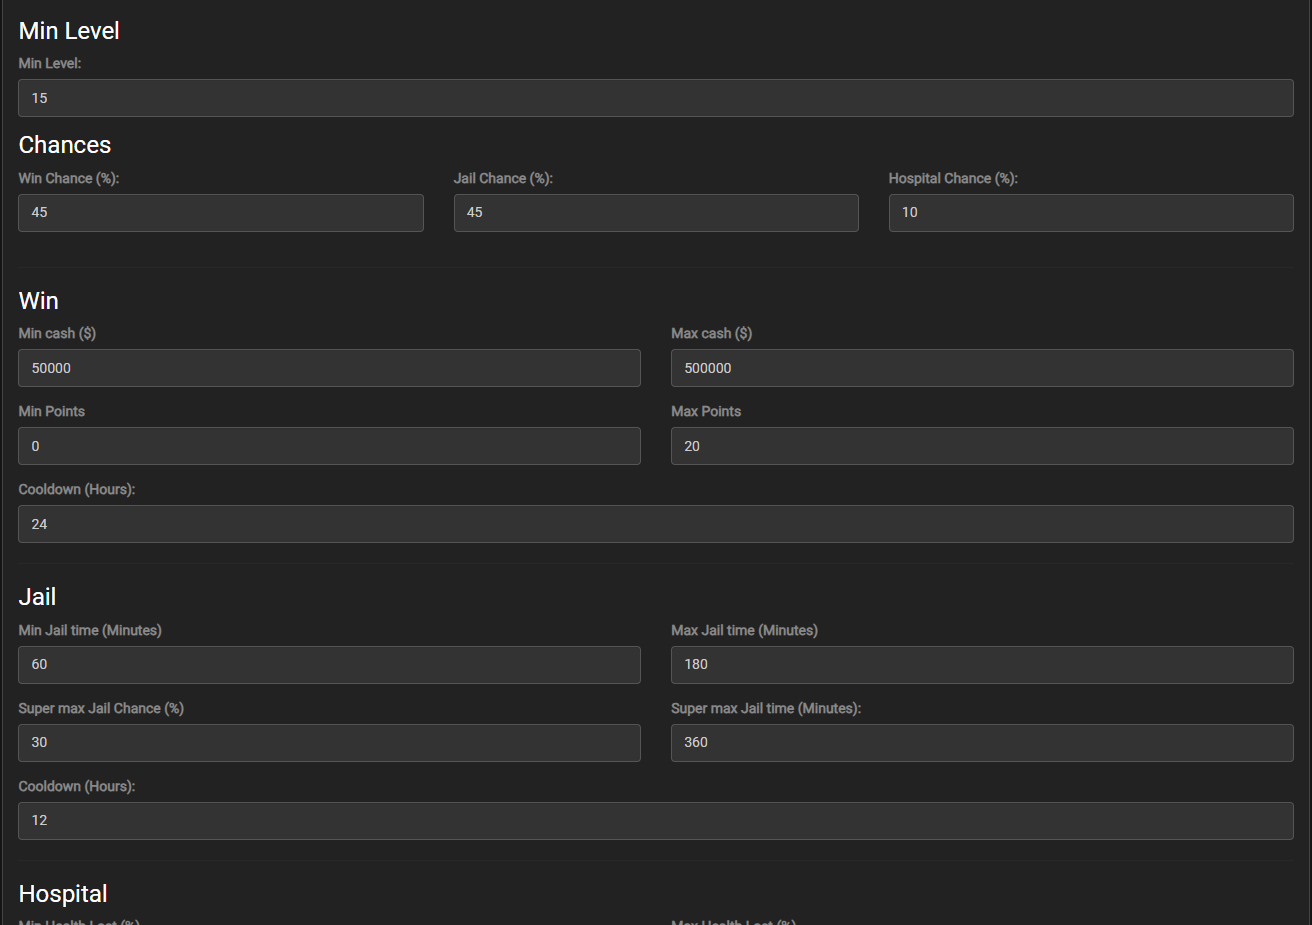Click the Chances section heading
Screen dimensions: 1312x925
[x=65, y=145]
